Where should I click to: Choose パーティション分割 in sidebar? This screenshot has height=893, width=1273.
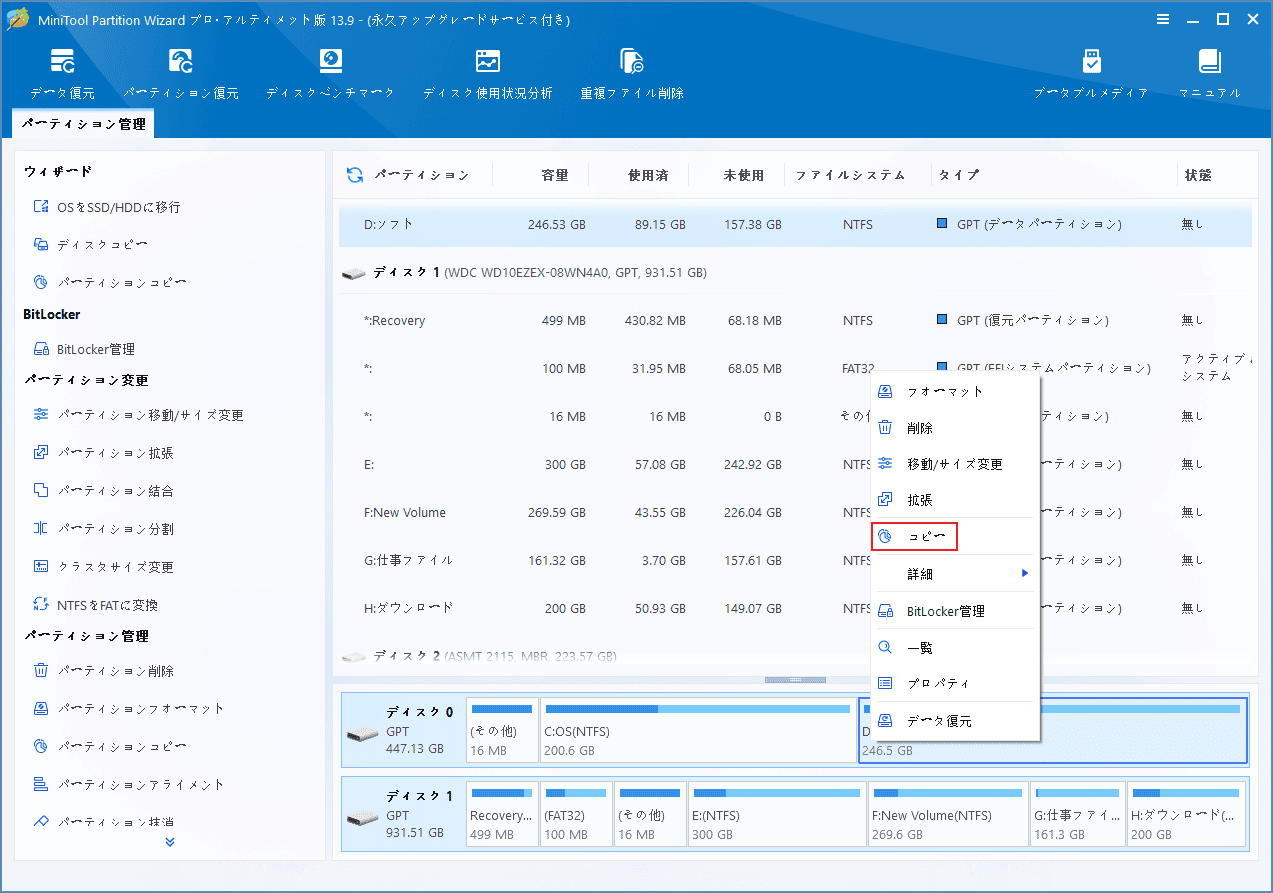[x=103, y=529]
